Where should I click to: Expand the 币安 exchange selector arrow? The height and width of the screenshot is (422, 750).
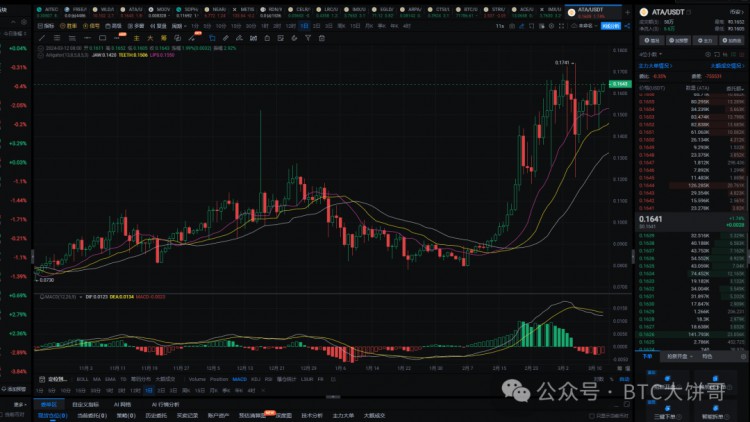coord(736,12)
